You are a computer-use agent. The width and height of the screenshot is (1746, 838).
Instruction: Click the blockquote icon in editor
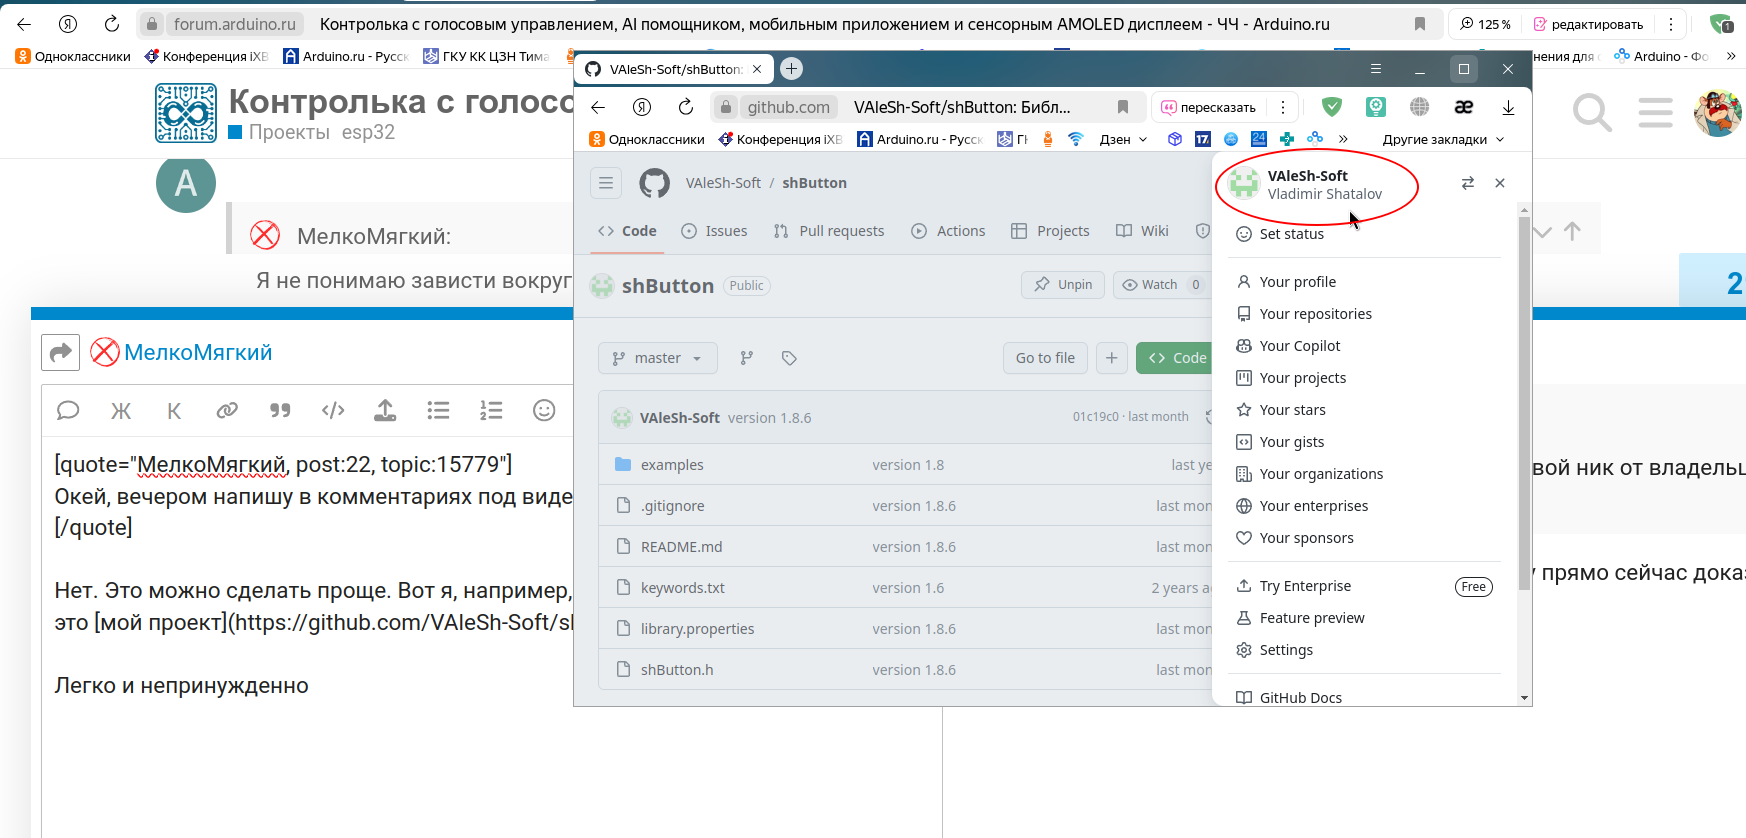(280, 410)
